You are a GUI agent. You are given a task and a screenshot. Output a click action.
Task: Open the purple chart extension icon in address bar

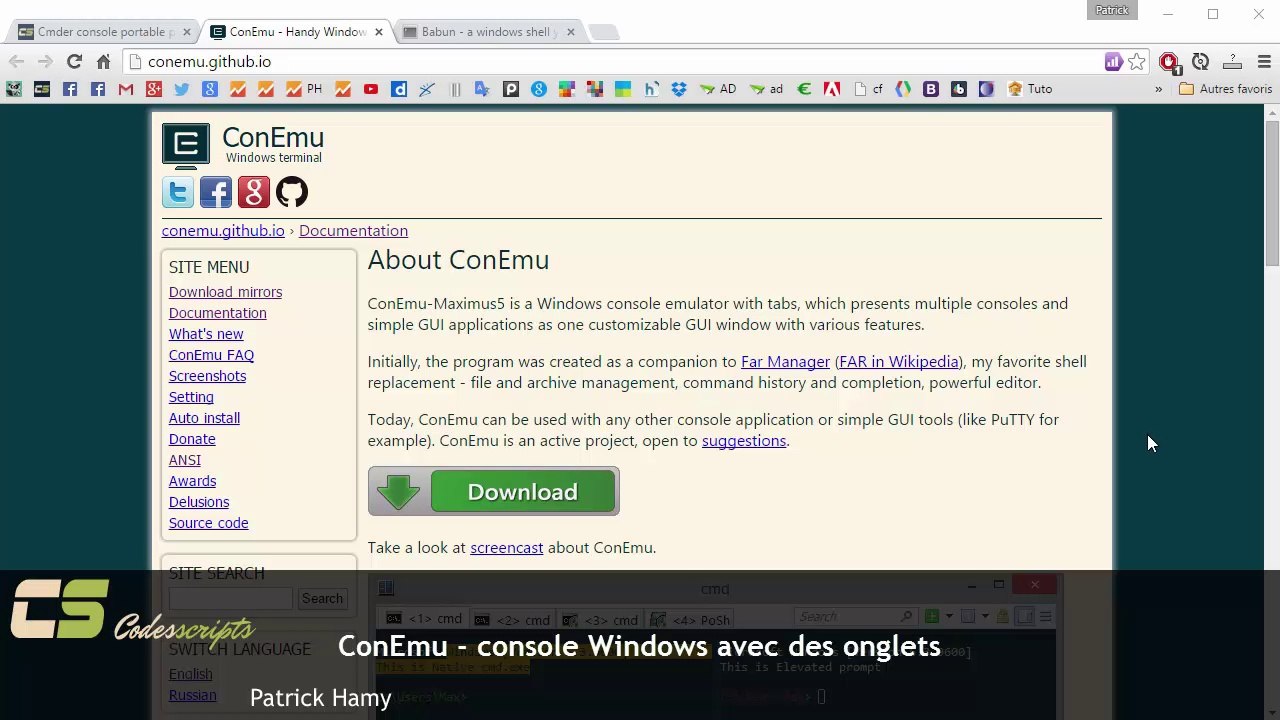[x=1113, y=62]
